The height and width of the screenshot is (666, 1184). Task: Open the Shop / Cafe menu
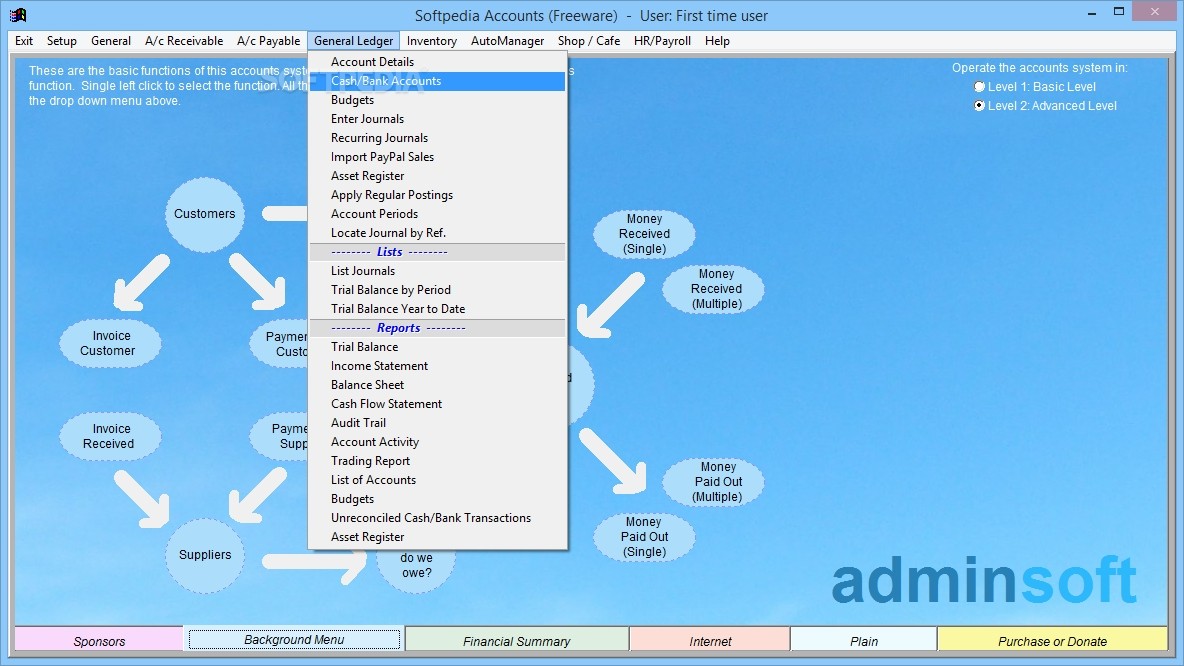[589, 41]
